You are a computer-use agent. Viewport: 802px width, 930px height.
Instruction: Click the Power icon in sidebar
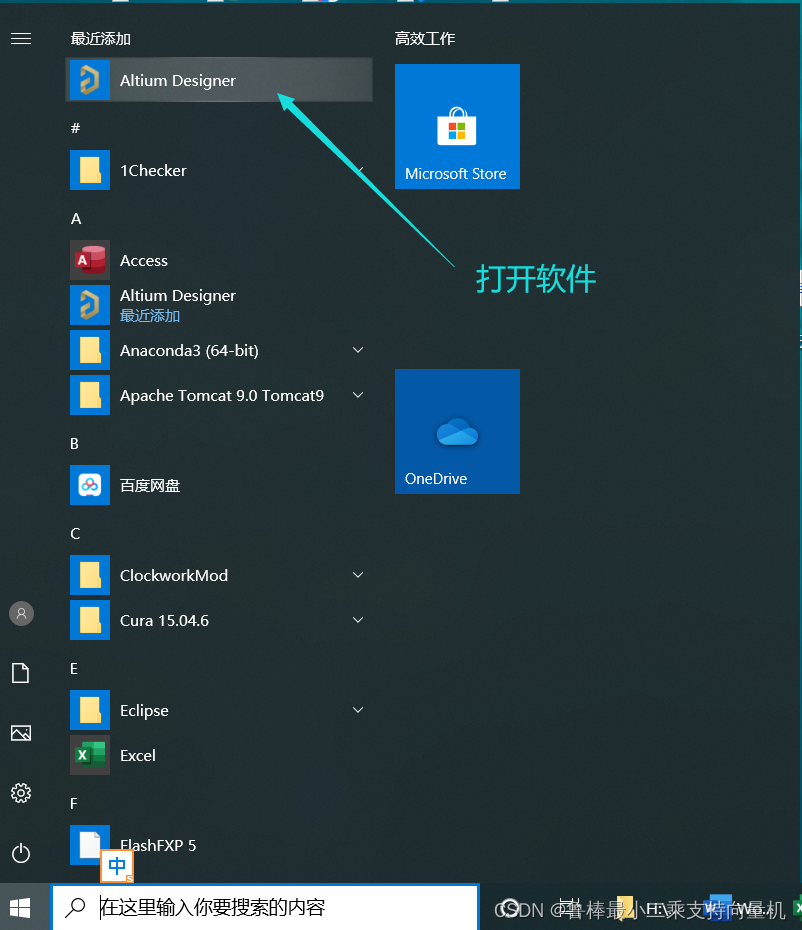click(21, 853)
